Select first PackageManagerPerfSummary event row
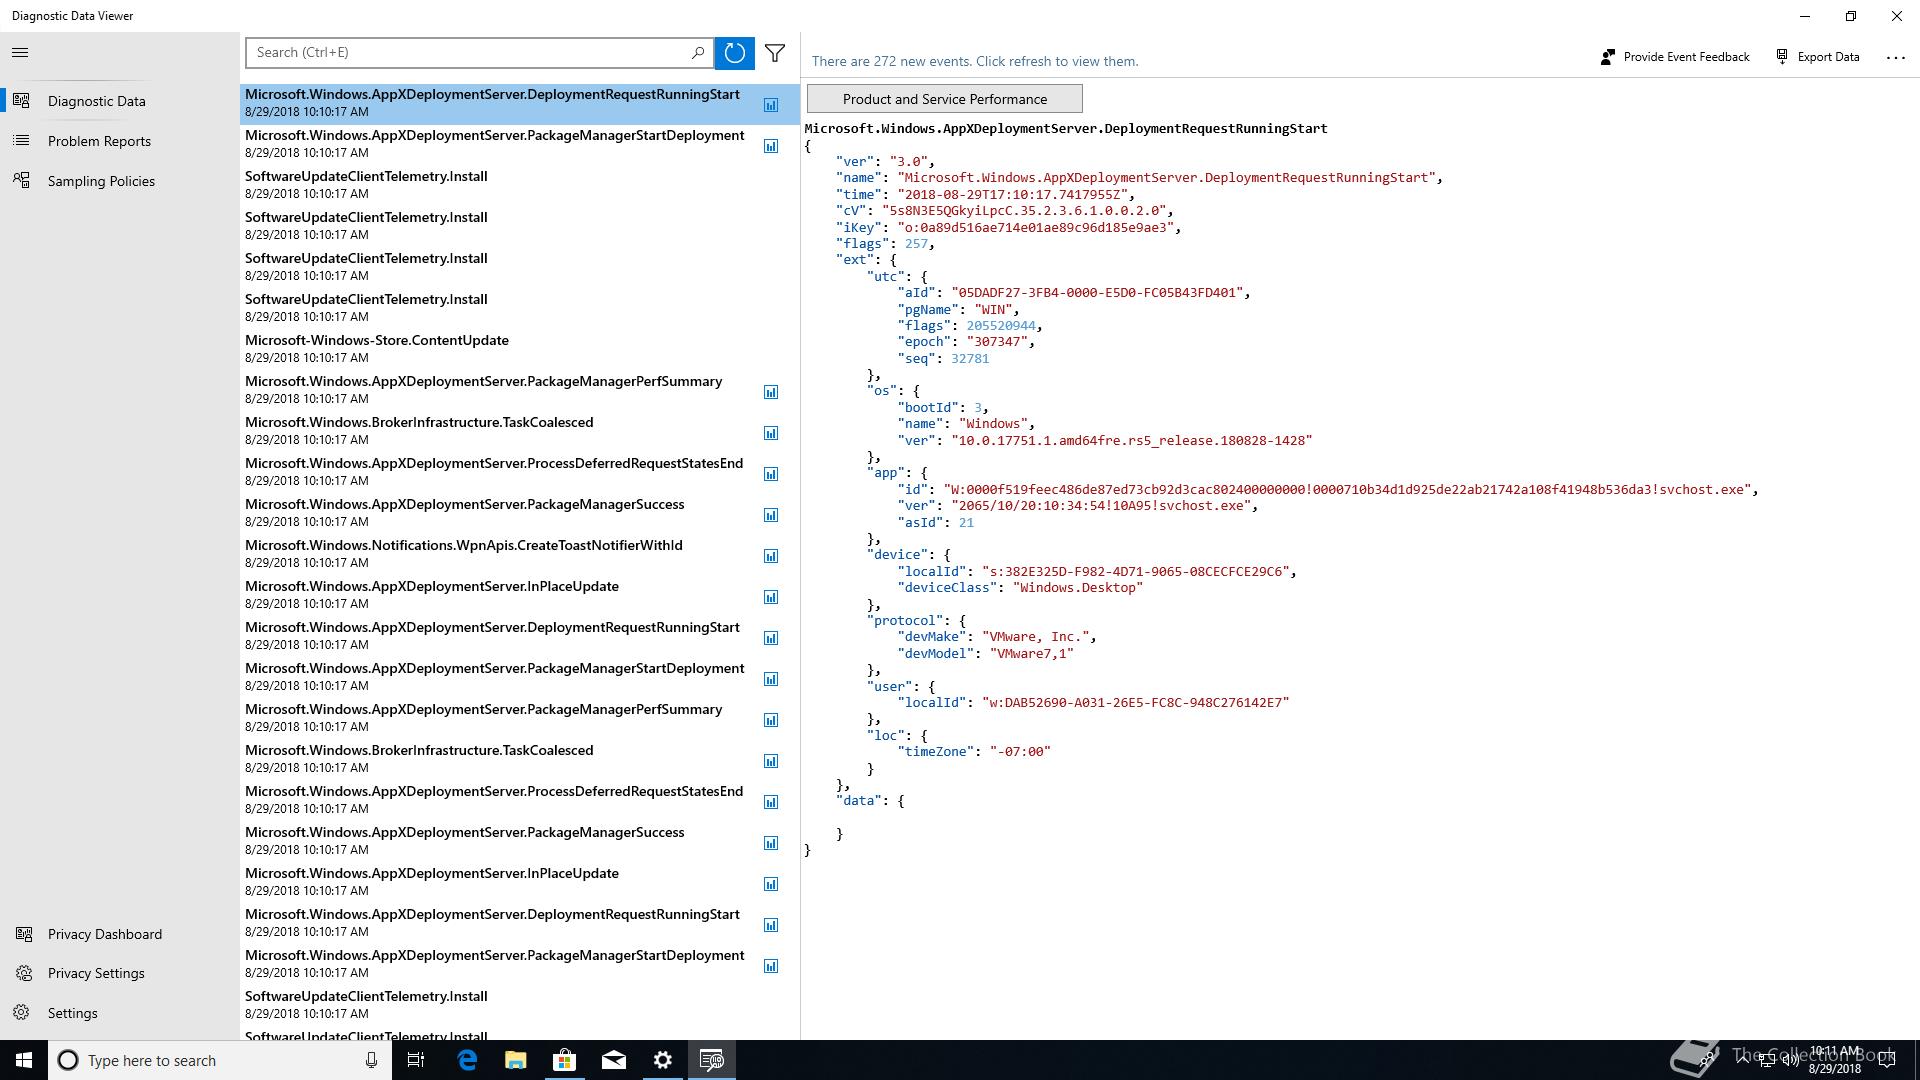Viewport: 1920px width, 1080px height. (x=520, y=389)
